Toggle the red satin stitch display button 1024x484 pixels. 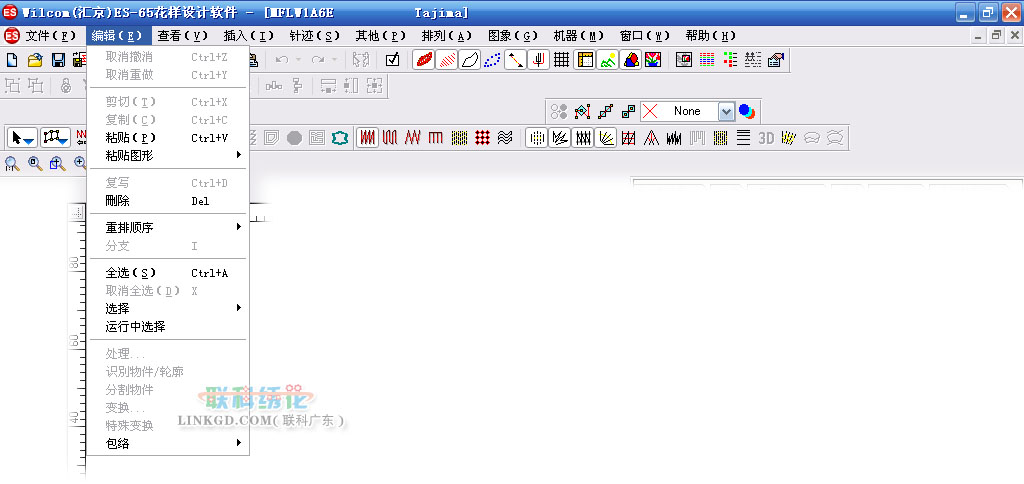pos(424,60)
